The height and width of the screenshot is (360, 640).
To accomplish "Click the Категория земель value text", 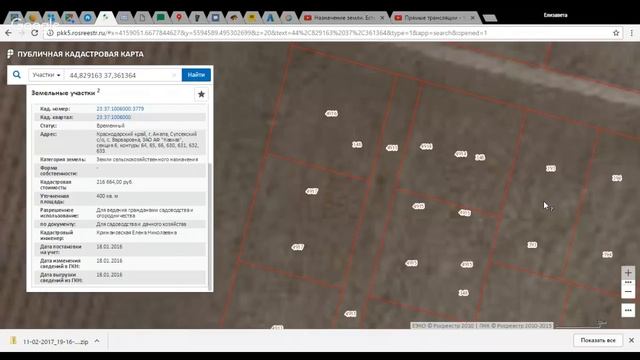I will pyautogui.click(x=147, y=160).
